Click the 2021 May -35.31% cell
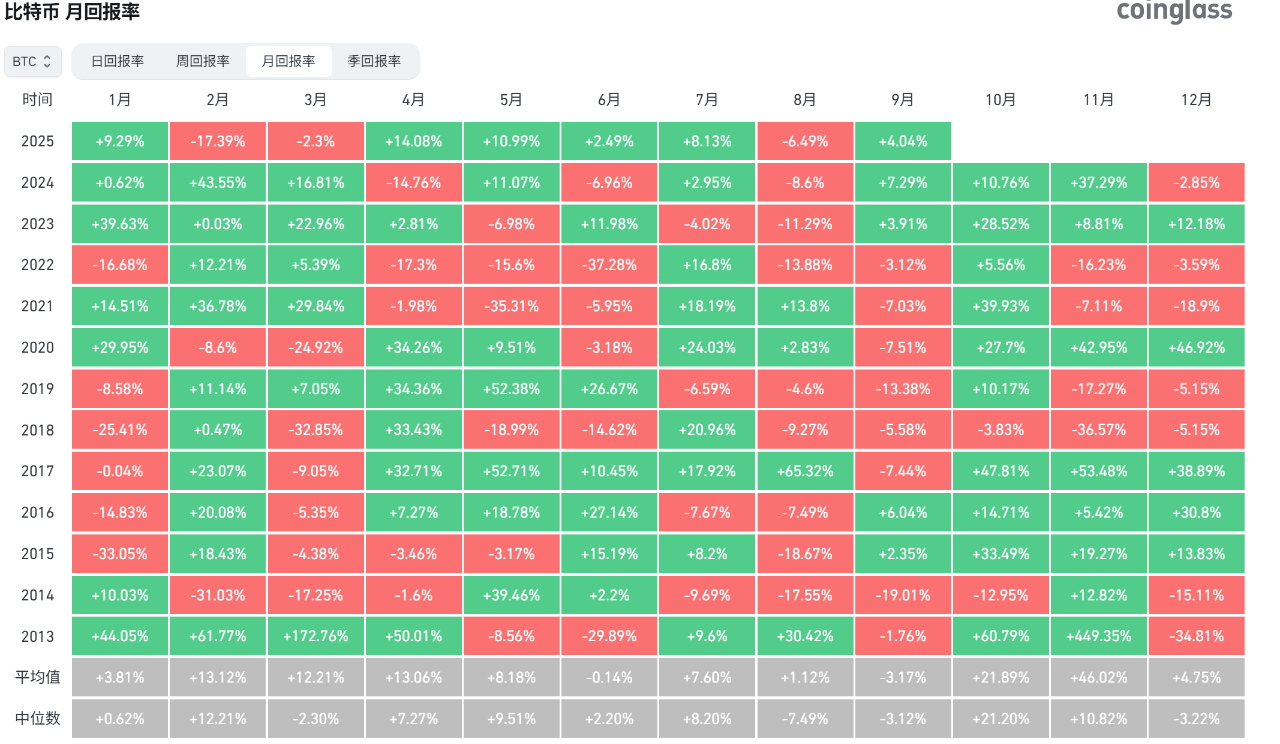 click(511, 306)
